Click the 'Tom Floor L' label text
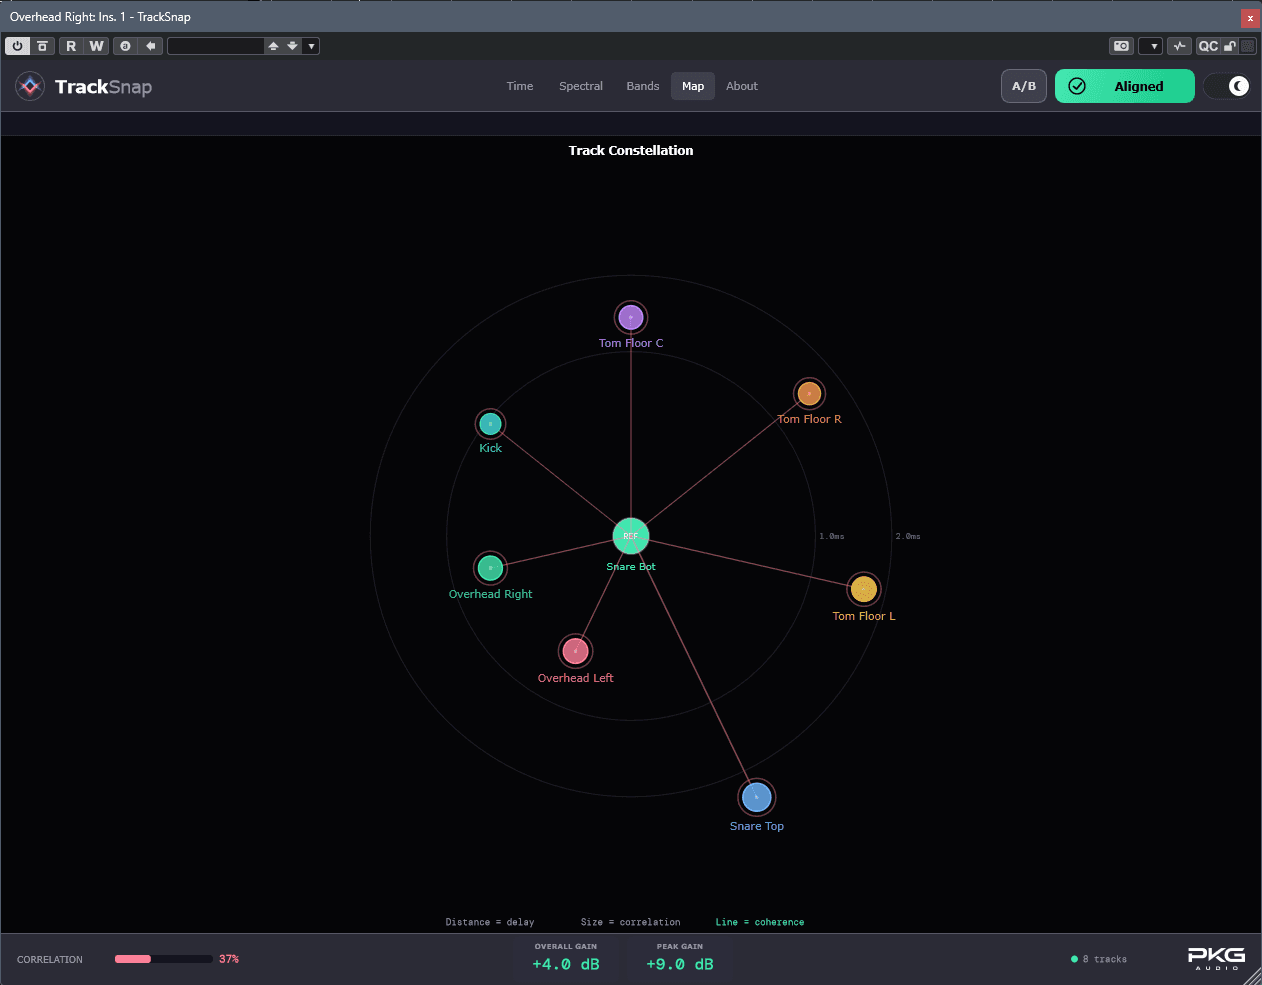Viewport: 1262px width, 985px height. coord(864,616)
